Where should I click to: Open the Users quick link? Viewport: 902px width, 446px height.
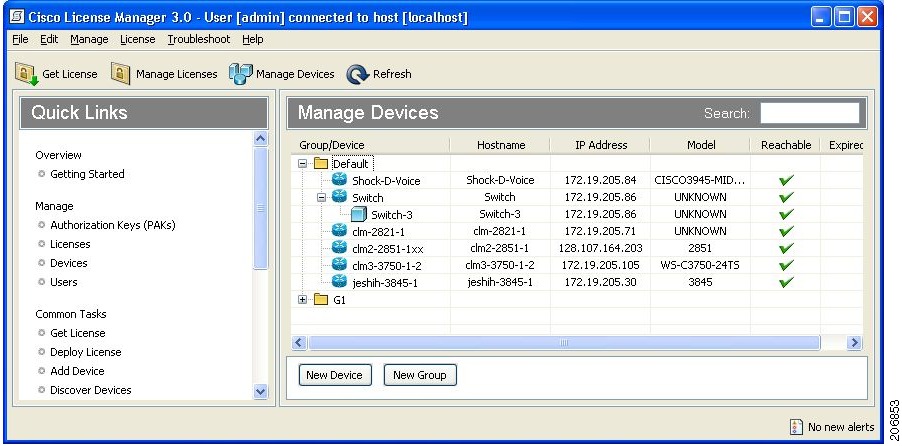click(63, 282)
